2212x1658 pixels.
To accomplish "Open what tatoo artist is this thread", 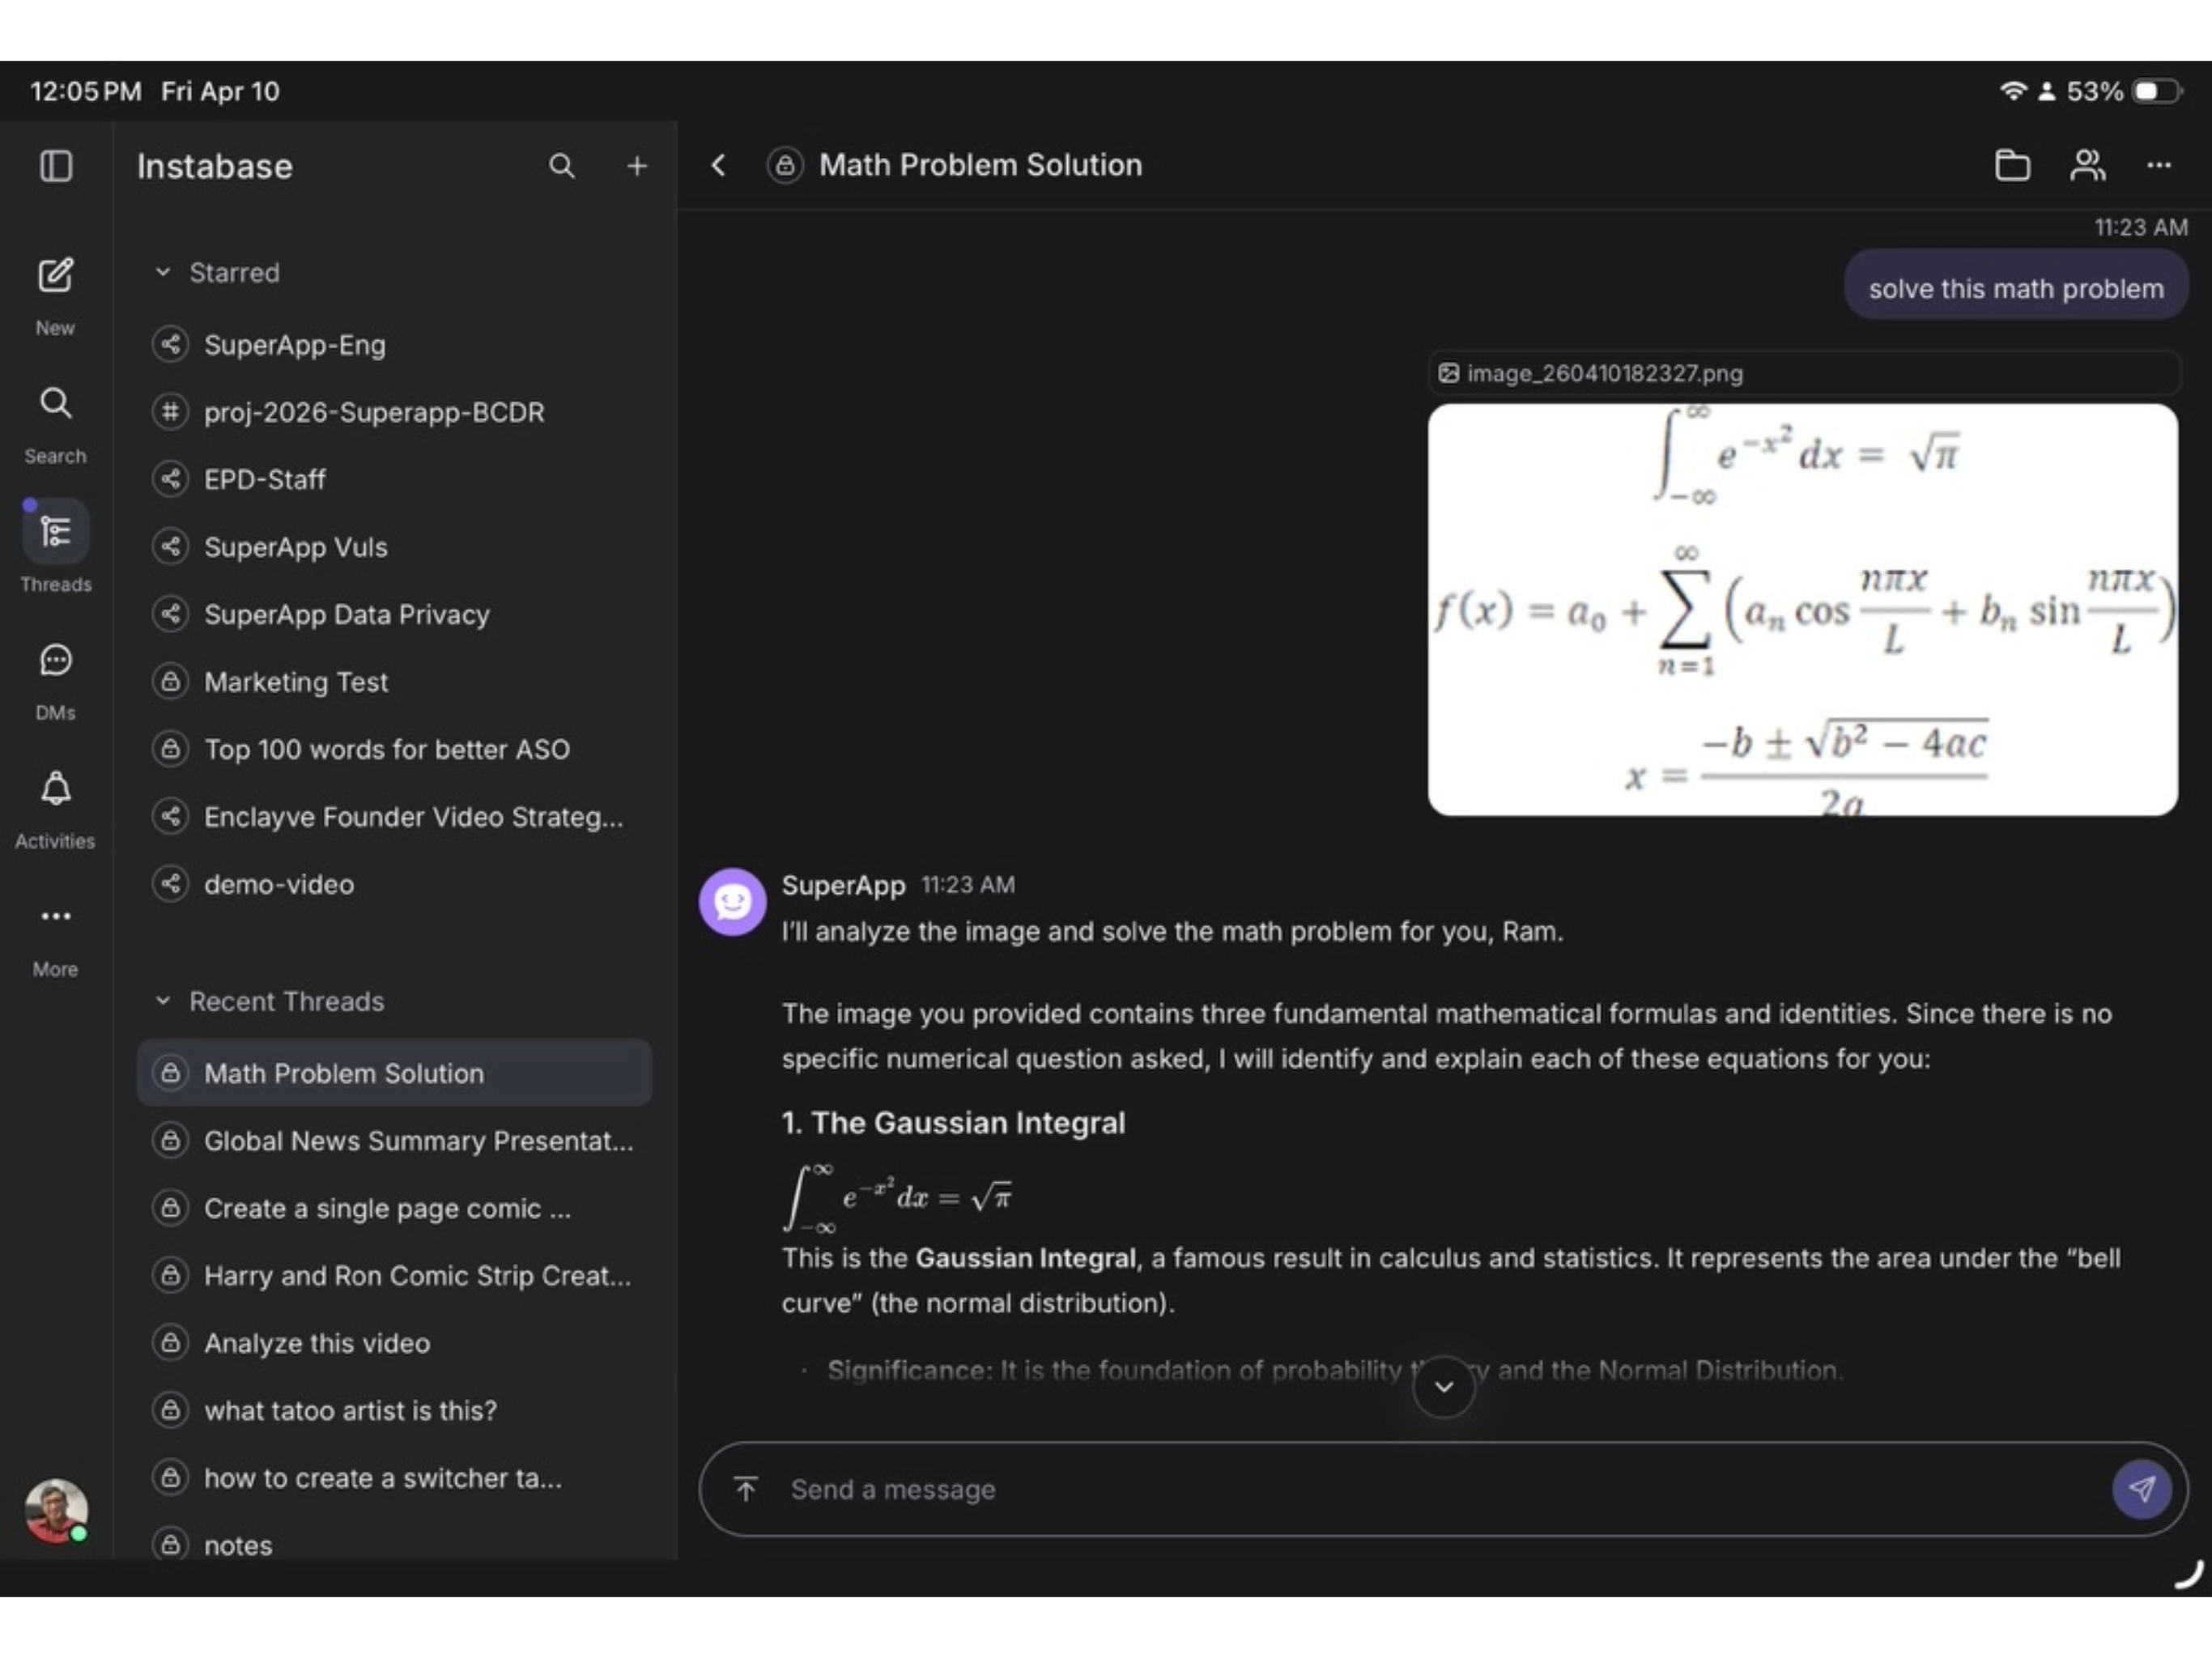I will click(x=394, y=1410).
